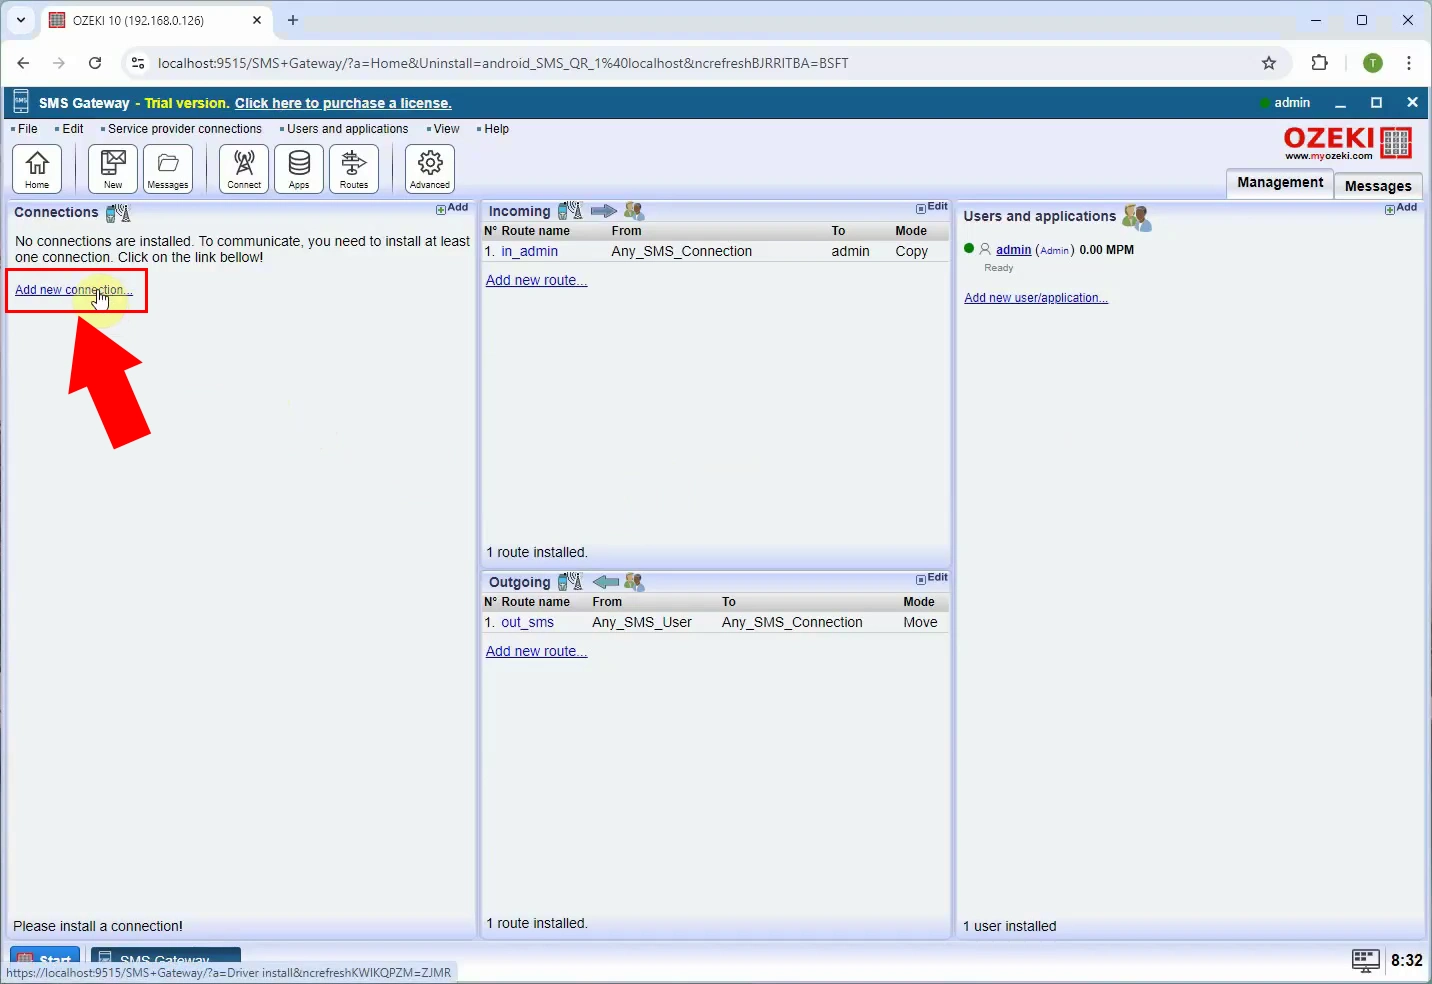Go back to the previous page
The height and width of the screenshot is (984, 1432).
(23, 63)
